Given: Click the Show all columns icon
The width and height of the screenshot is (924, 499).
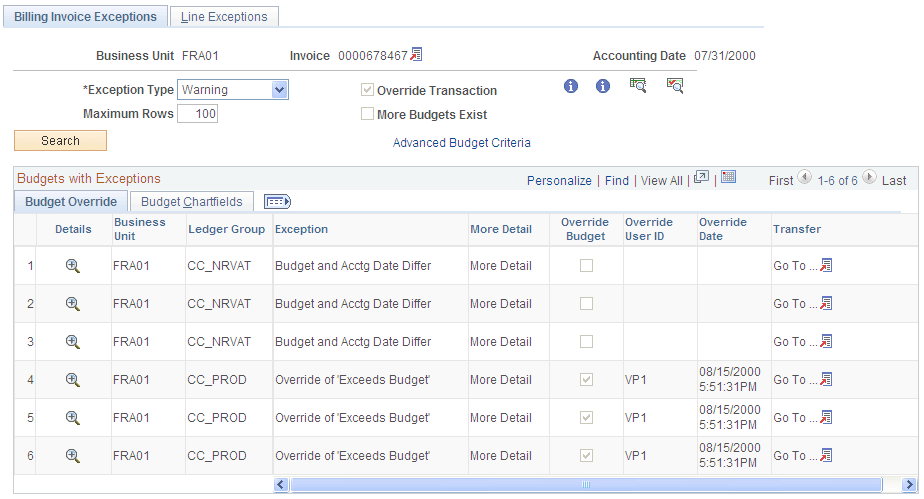Looking at the screenshot, I should tap(278, 202).
